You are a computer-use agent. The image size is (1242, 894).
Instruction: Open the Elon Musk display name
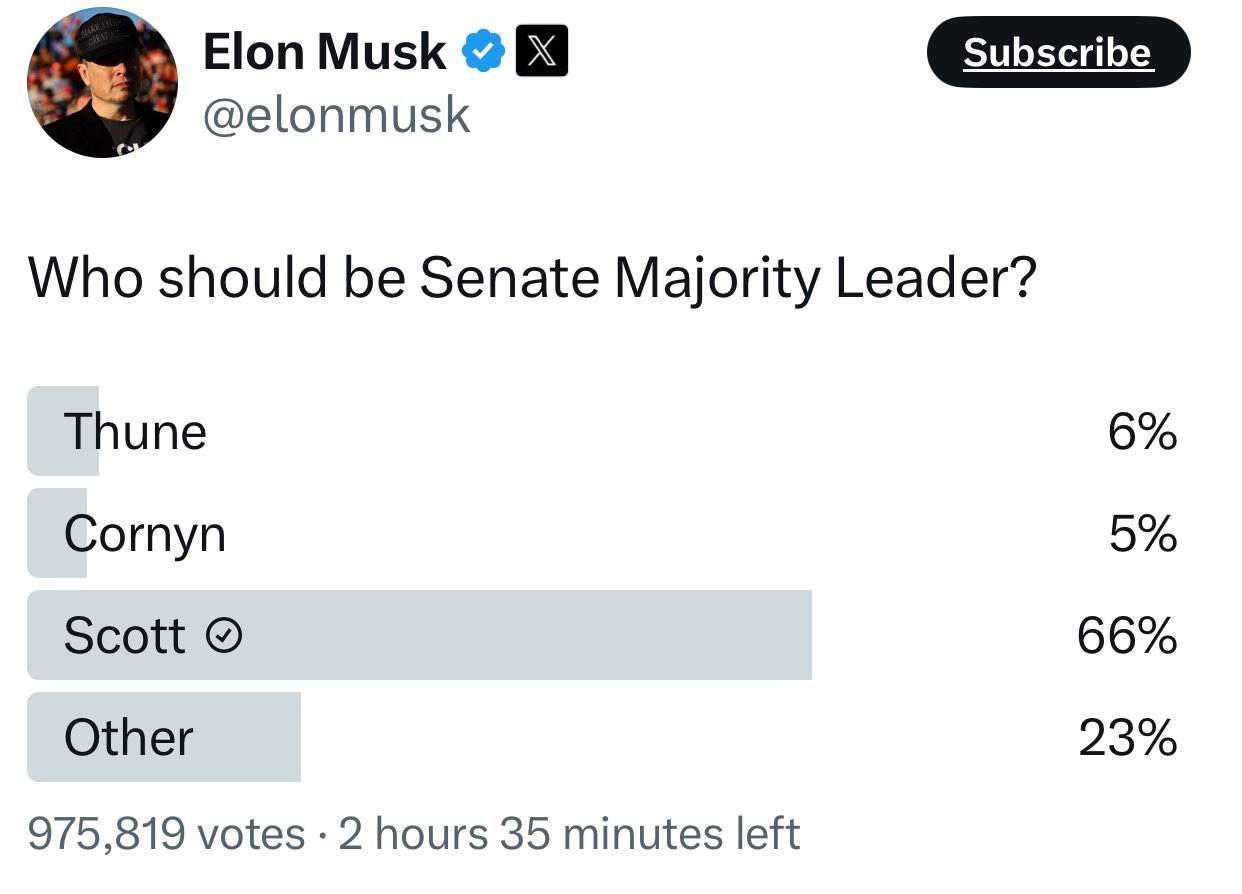[324, 51]
